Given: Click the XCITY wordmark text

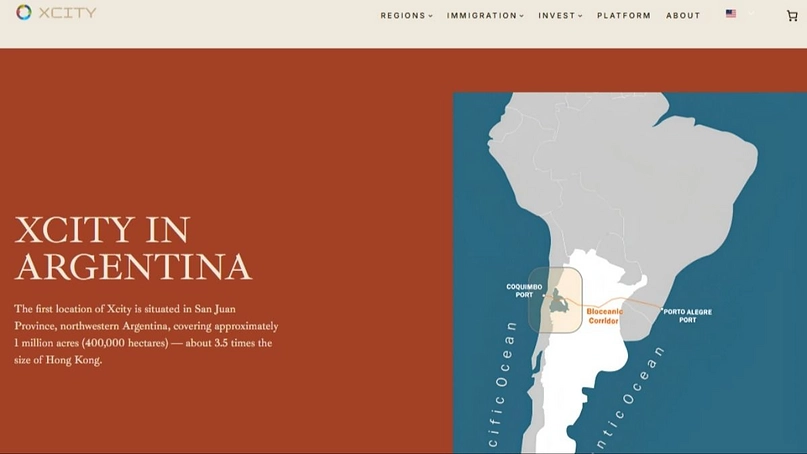Looking at the screenshot, I should [x=67, y=13].
